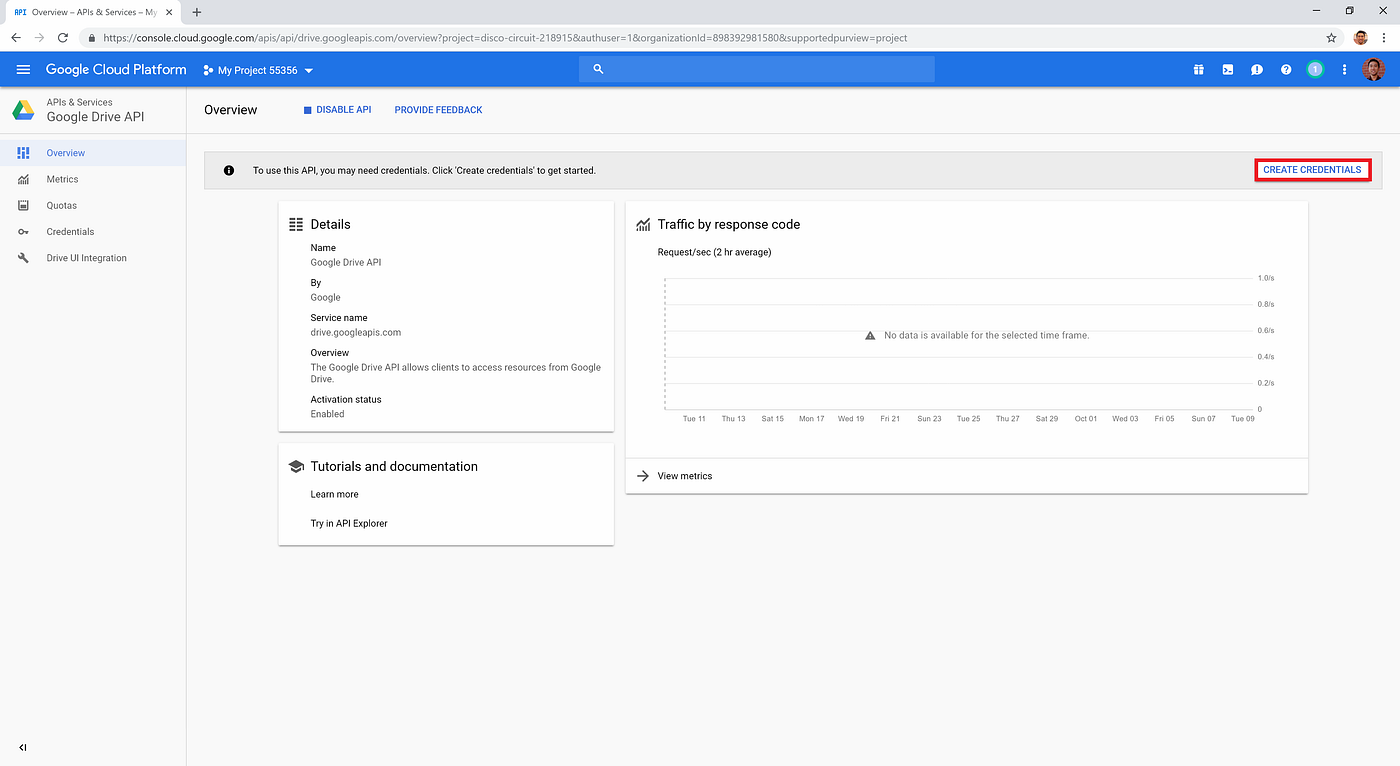Activate Cloud Shell from the top bar
Image resolution: width=1400 pixels, height=766 pixels.
coord(1227,69)
